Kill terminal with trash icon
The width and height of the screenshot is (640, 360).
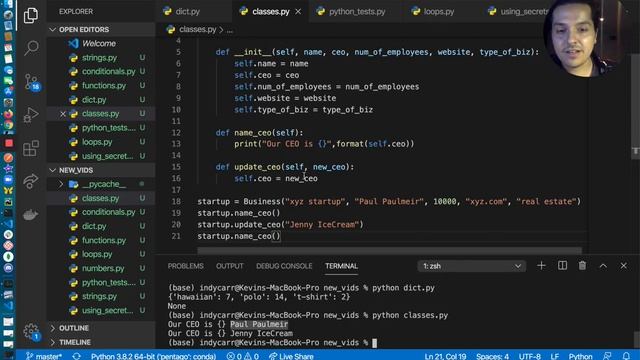pyautogui.click(x=582, y=266)
